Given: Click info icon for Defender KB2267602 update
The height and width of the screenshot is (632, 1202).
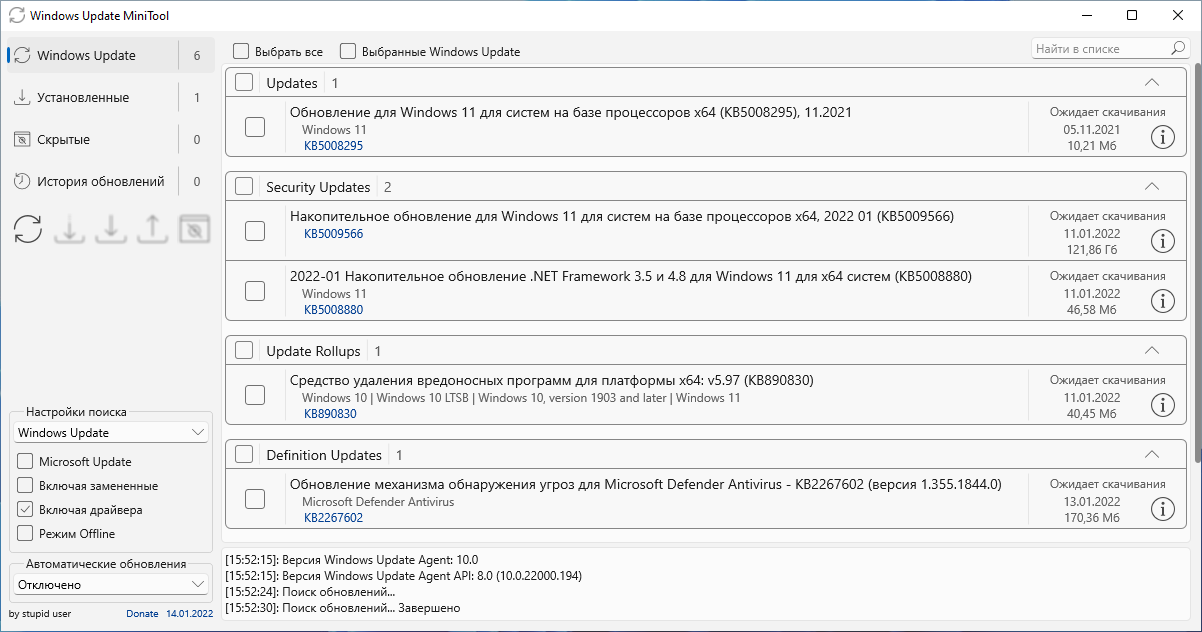Looking at the screenshot, I should (x=1162, y=509).
